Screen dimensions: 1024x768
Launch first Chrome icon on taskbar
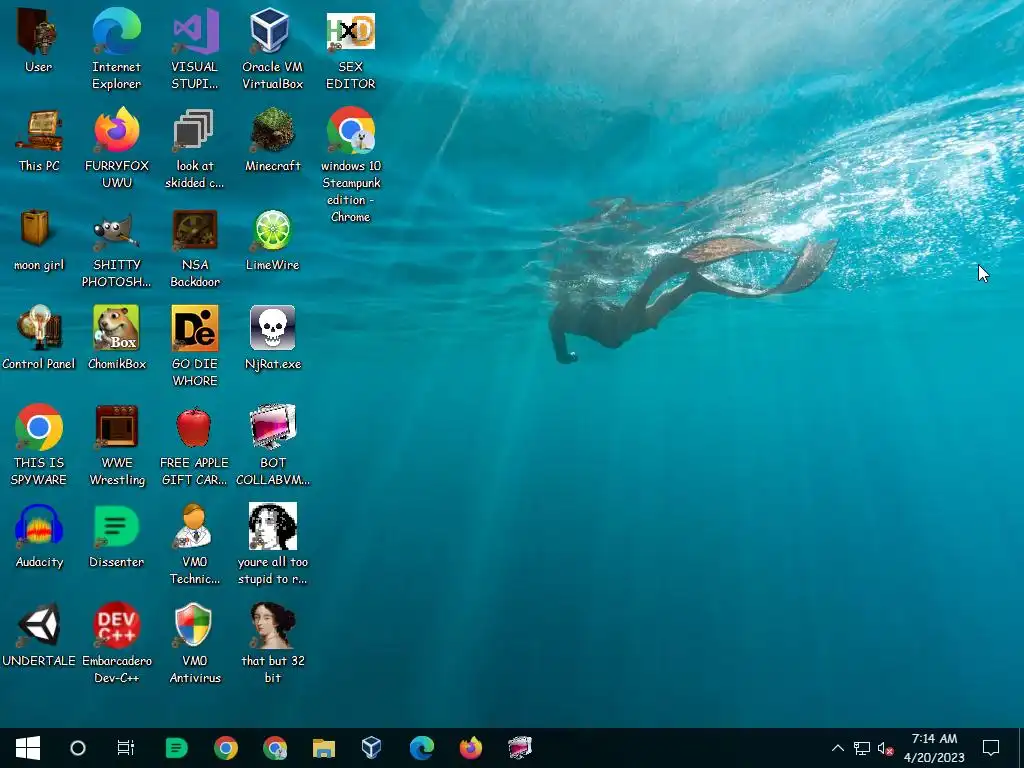[x=226, y=748]
